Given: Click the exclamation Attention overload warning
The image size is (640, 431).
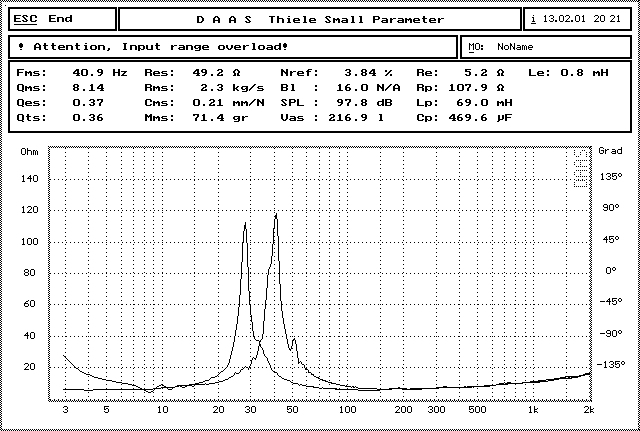Looking at the screenshot, I should click(x=152, y=47).
